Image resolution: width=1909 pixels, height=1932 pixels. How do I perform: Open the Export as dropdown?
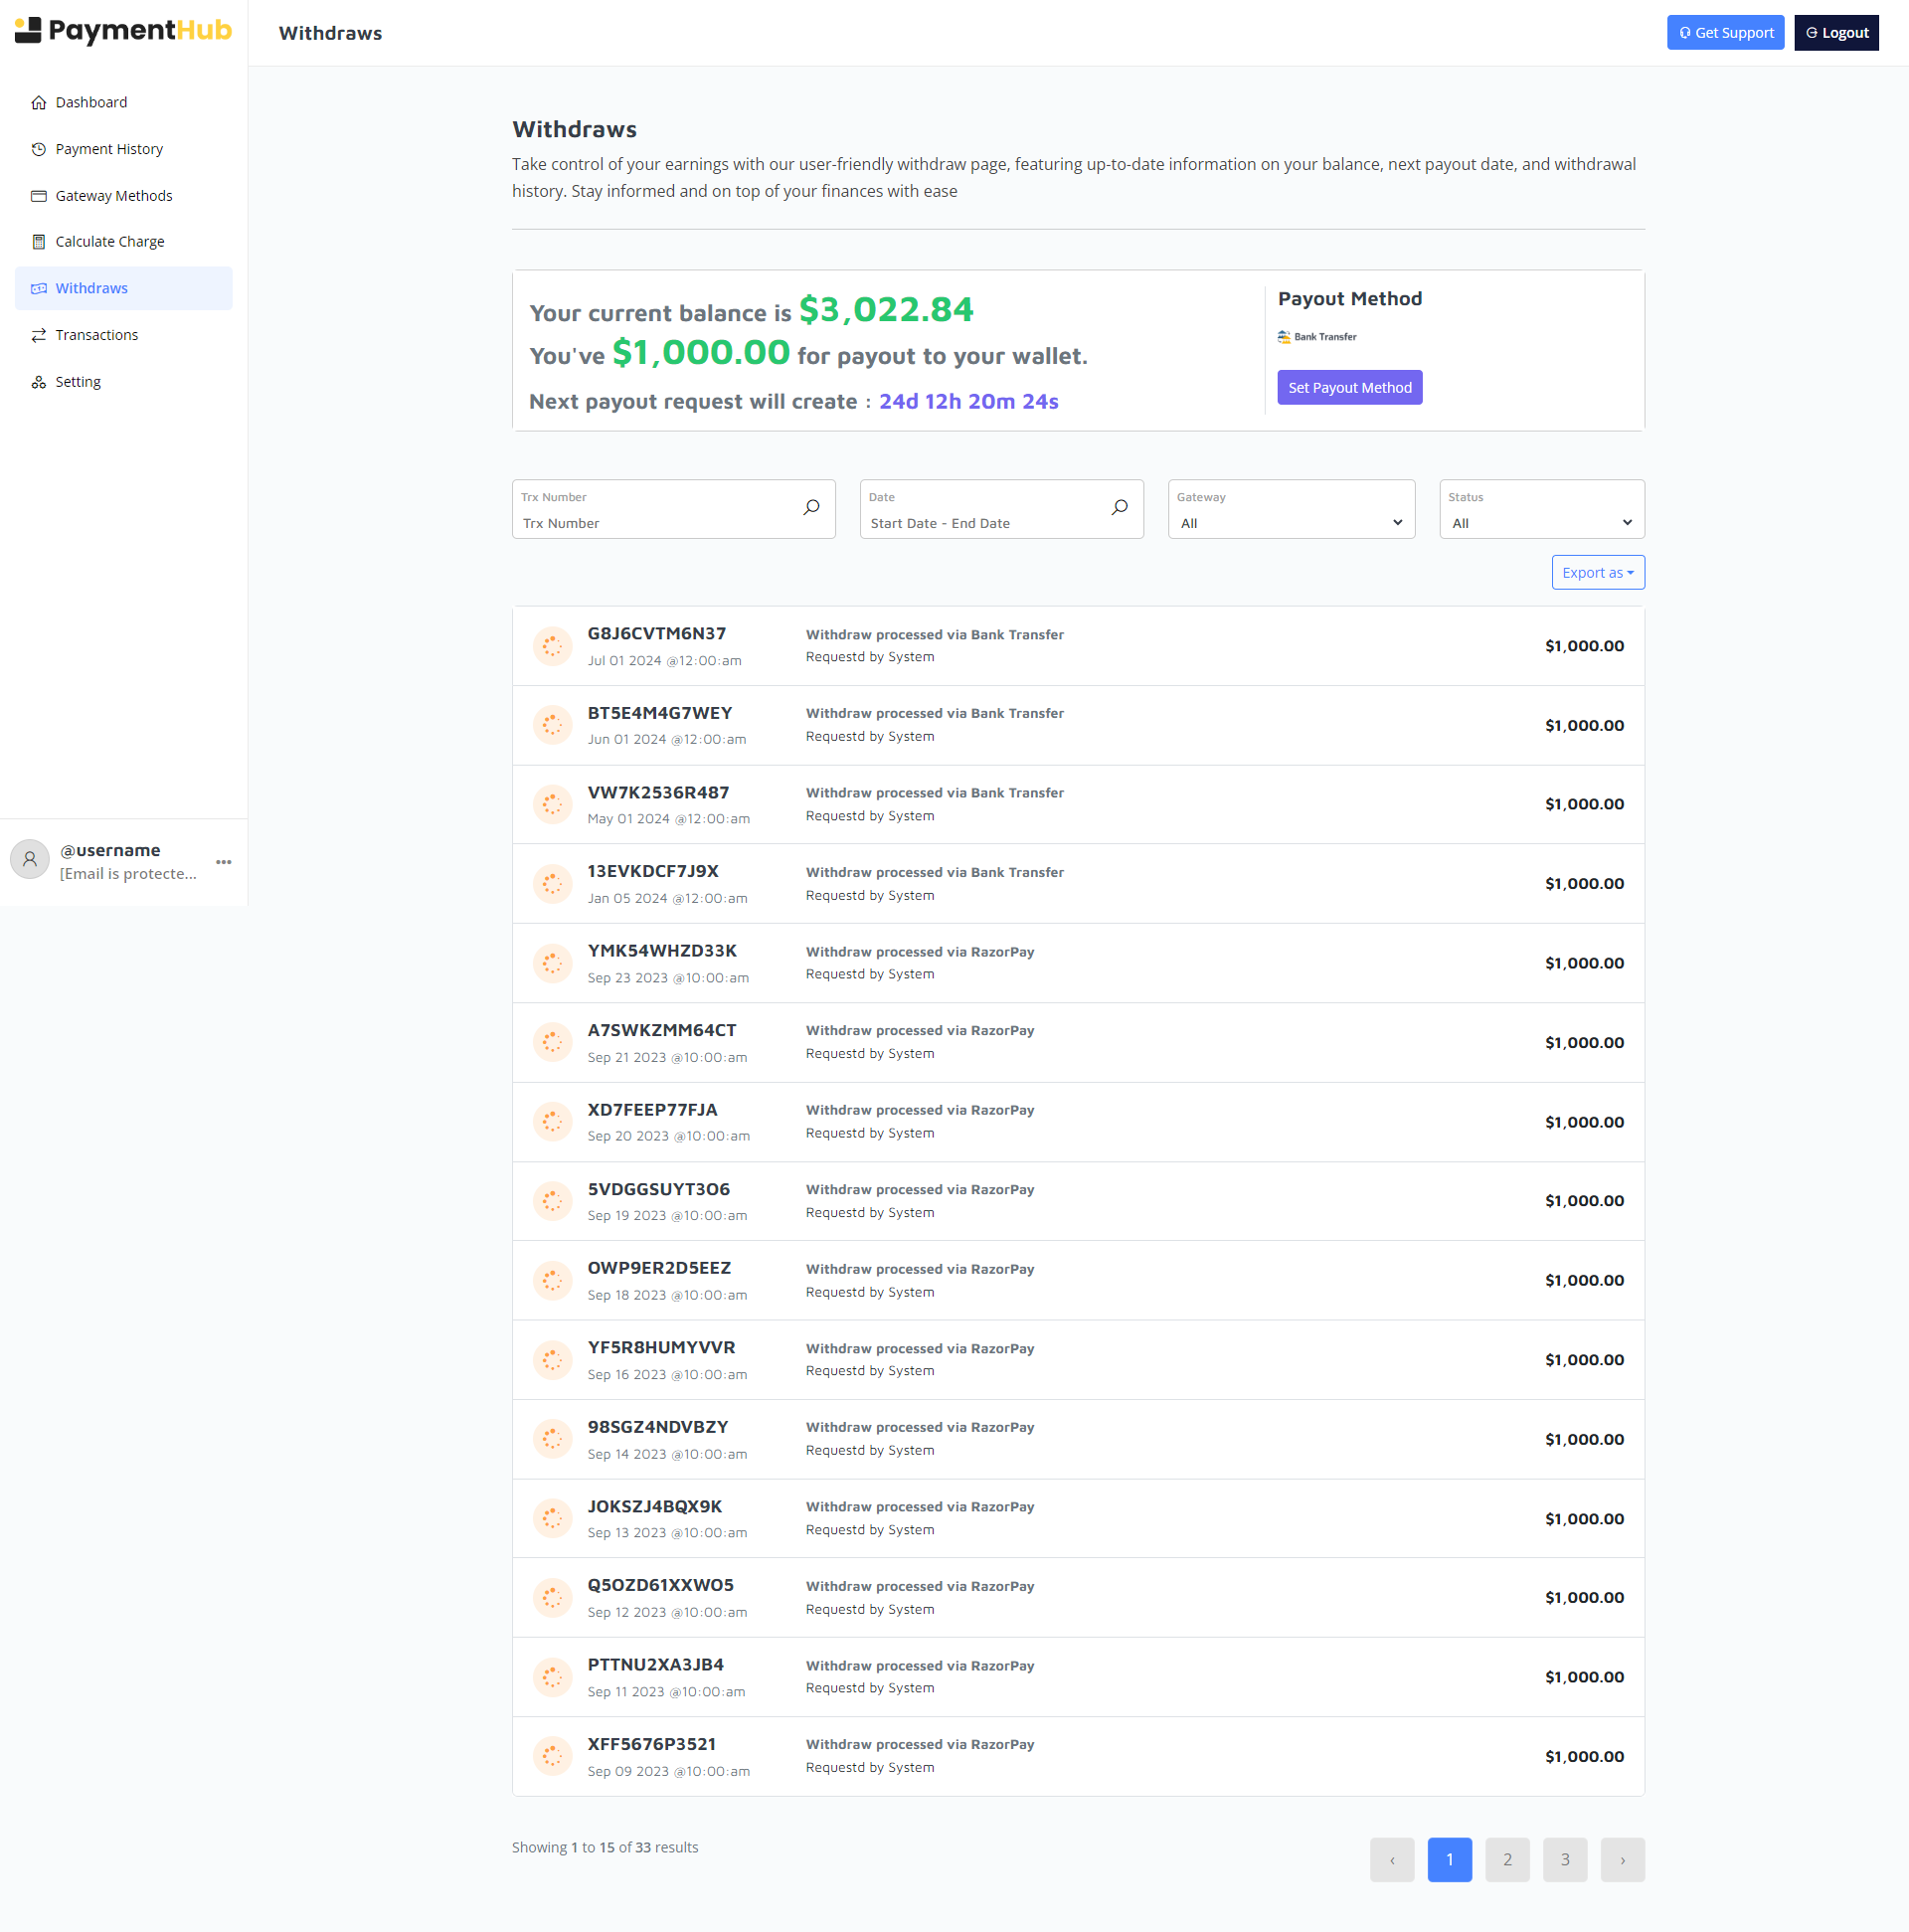coord(1597,573)
